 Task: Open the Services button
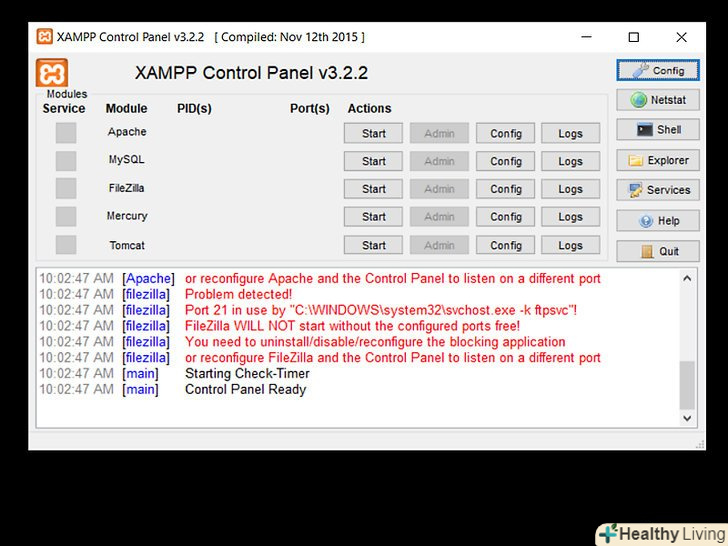[658, 190]
